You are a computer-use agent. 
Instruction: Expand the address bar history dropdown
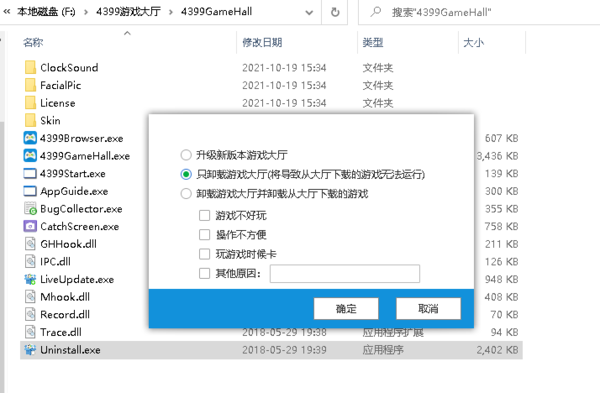tap(309, 13)
